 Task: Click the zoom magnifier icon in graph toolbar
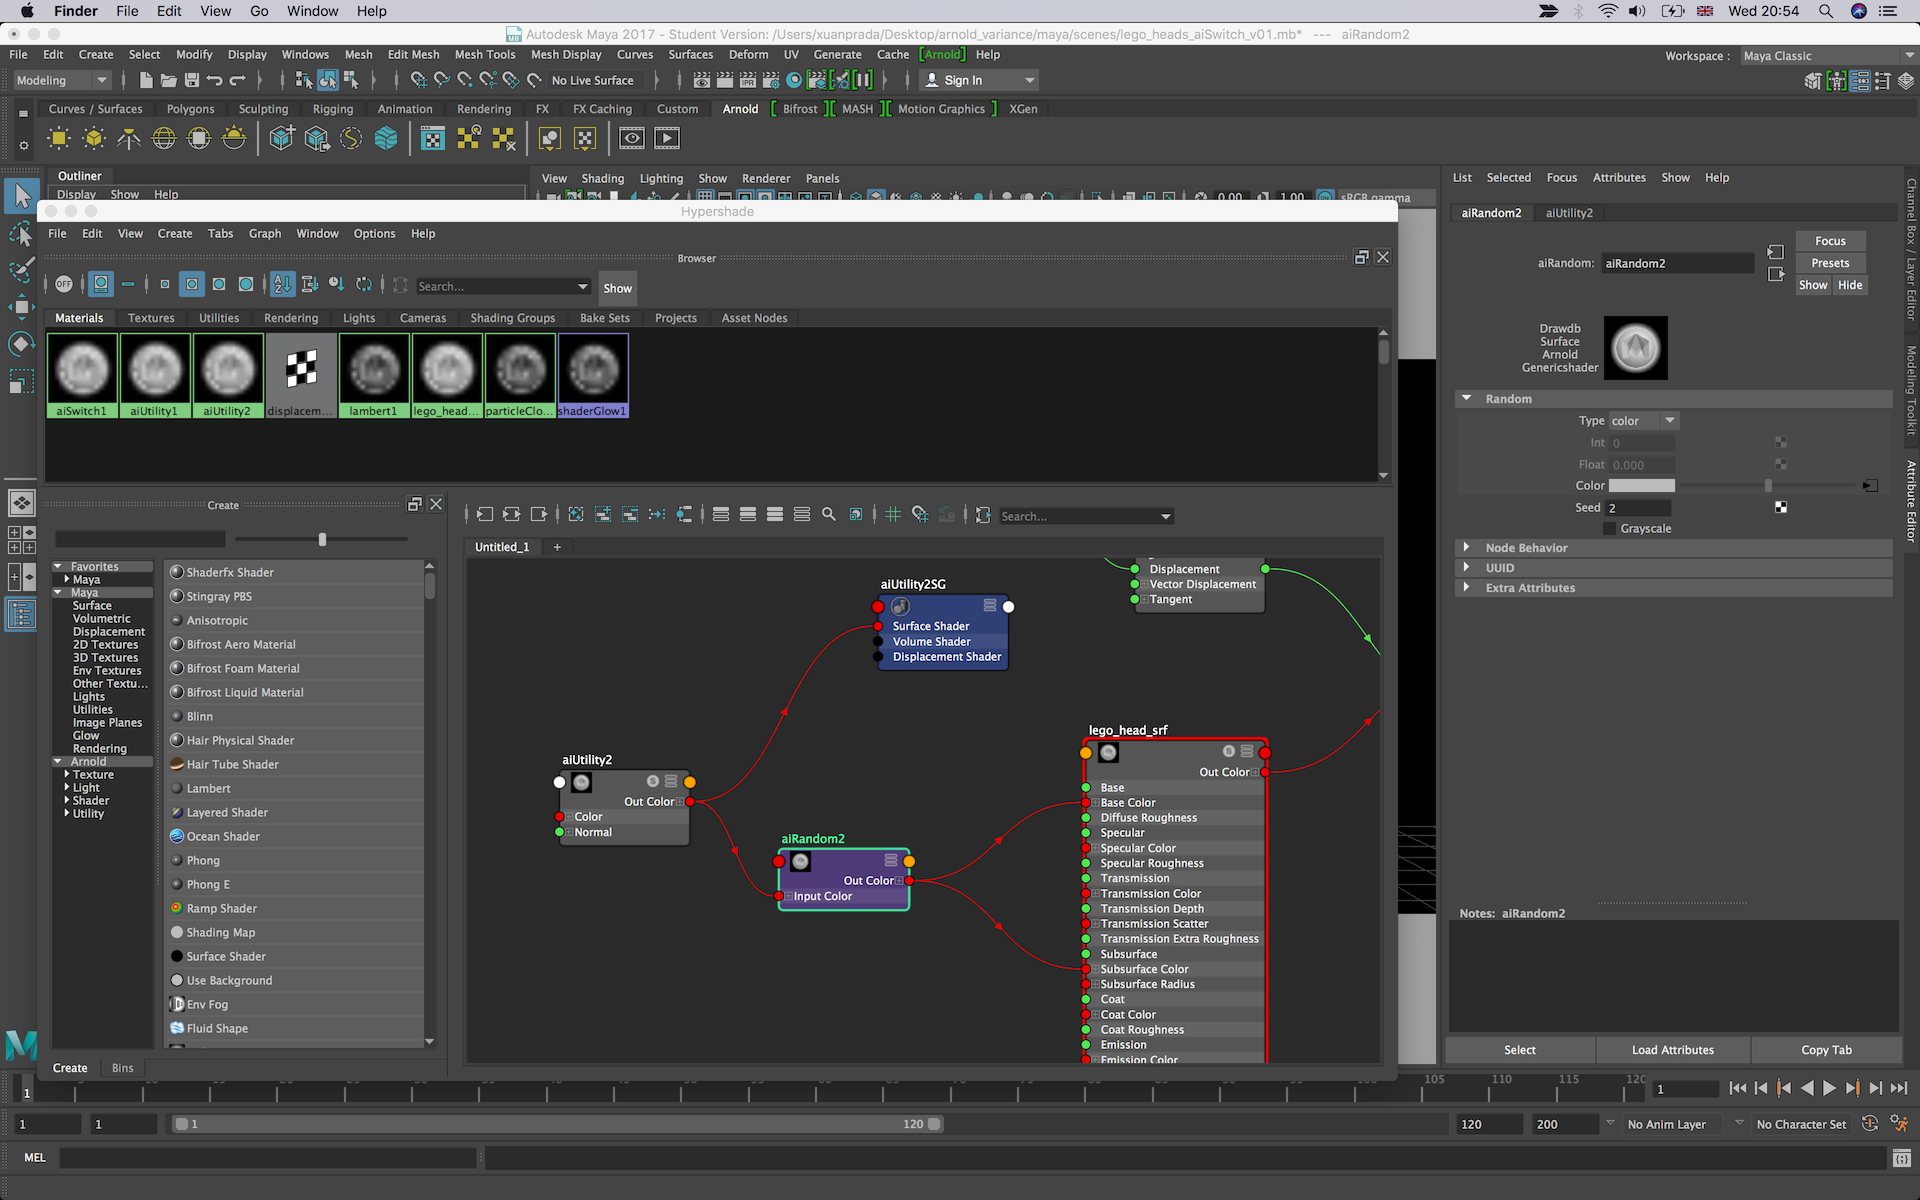click(x=829, y=515)
